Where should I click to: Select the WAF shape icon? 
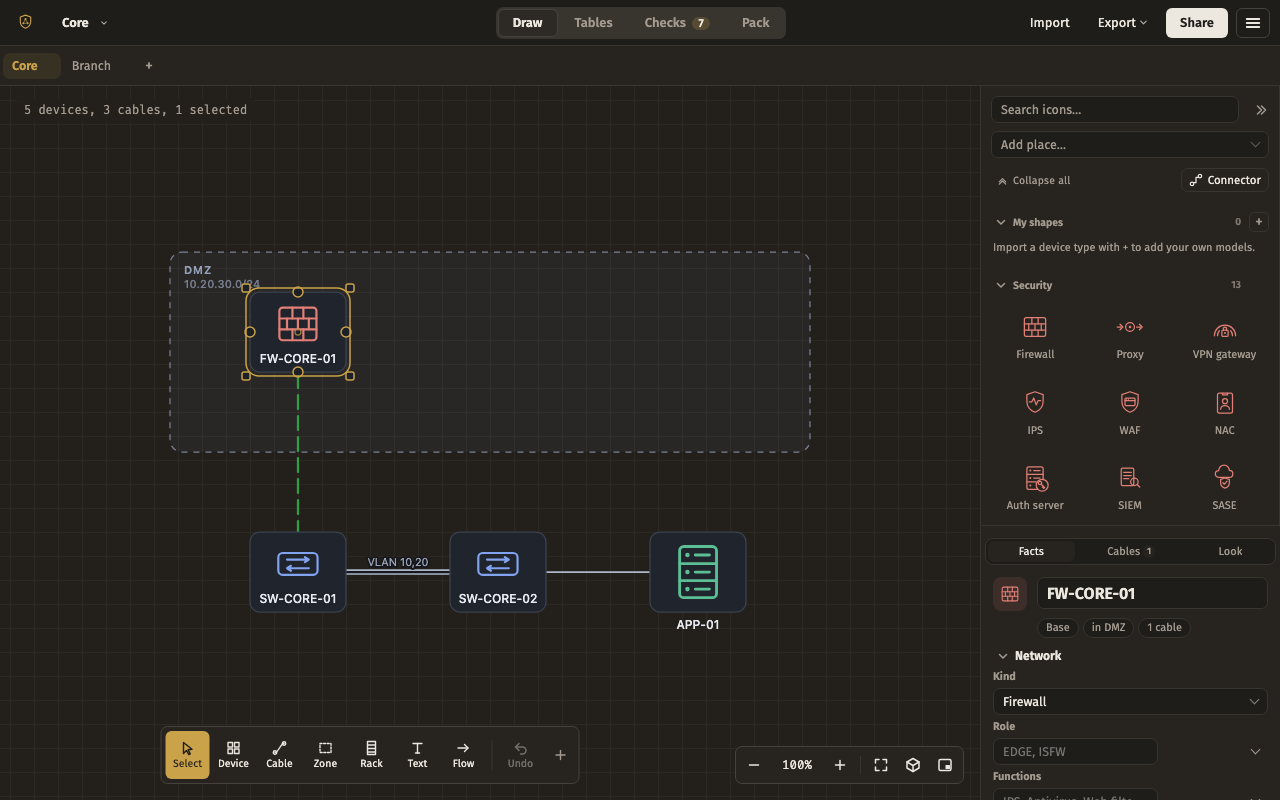coord(1129,402)
